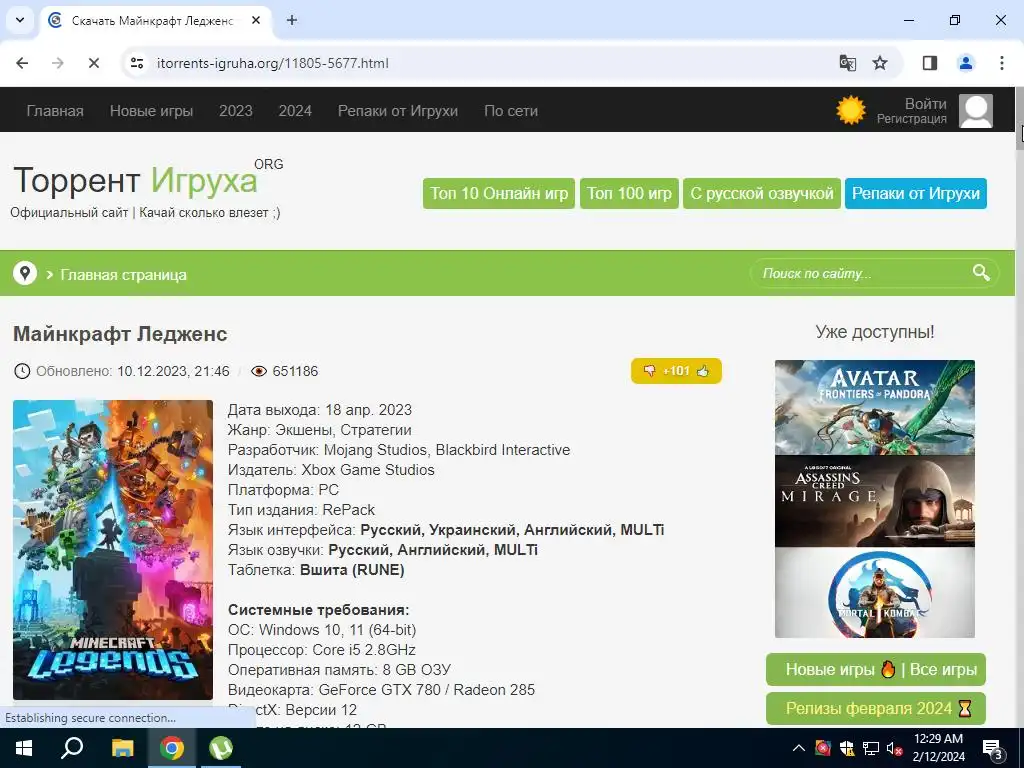Click Топ 10 Онлайн игр button
1024x768 pixels.
(x=499, y=193)
